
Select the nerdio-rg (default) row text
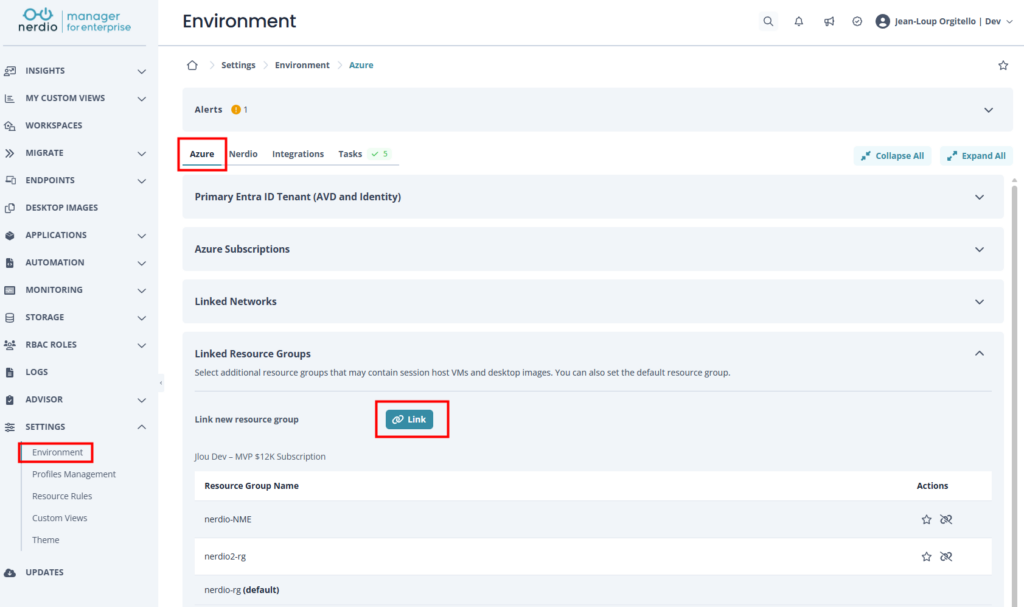tap(242, 590)
